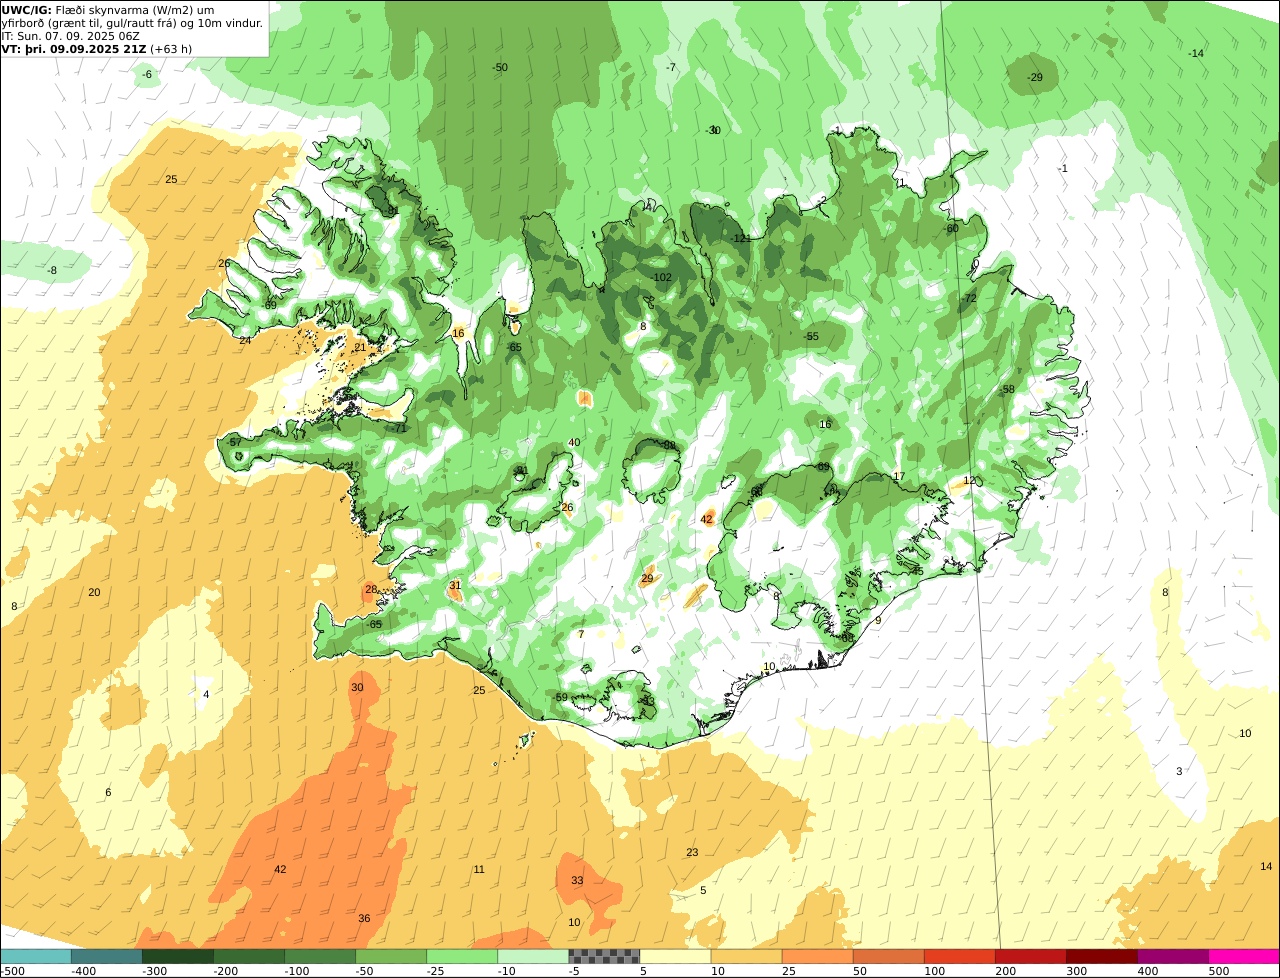This screenshot has height=978, width=1280.
Task: Click the map value '12' in southeast Iceland
Action: (969, 480)
